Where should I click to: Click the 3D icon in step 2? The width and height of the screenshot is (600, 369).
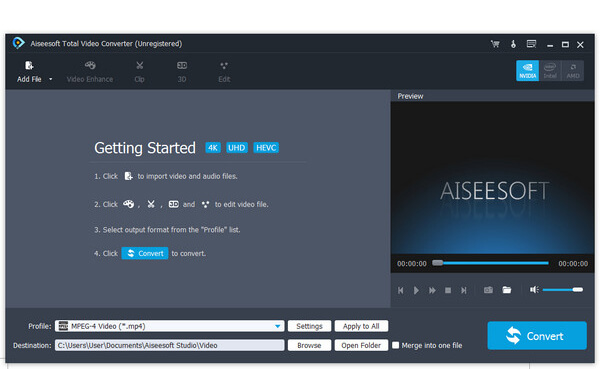tap(174, 204)
